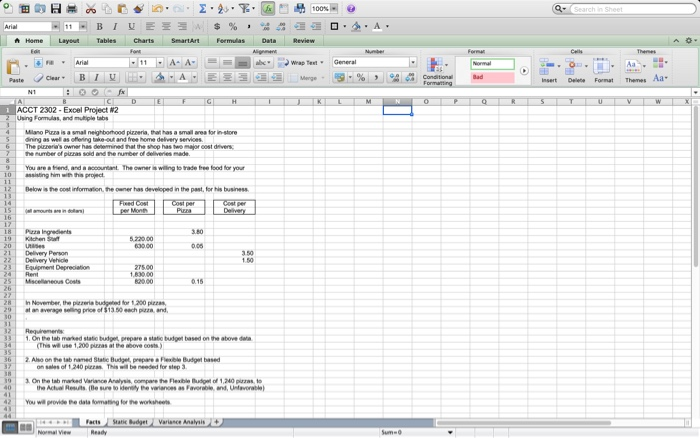This screenshot has width=700, height=438.
Task: Switch to Page Layout view button
Action: (x=26, y=427)
